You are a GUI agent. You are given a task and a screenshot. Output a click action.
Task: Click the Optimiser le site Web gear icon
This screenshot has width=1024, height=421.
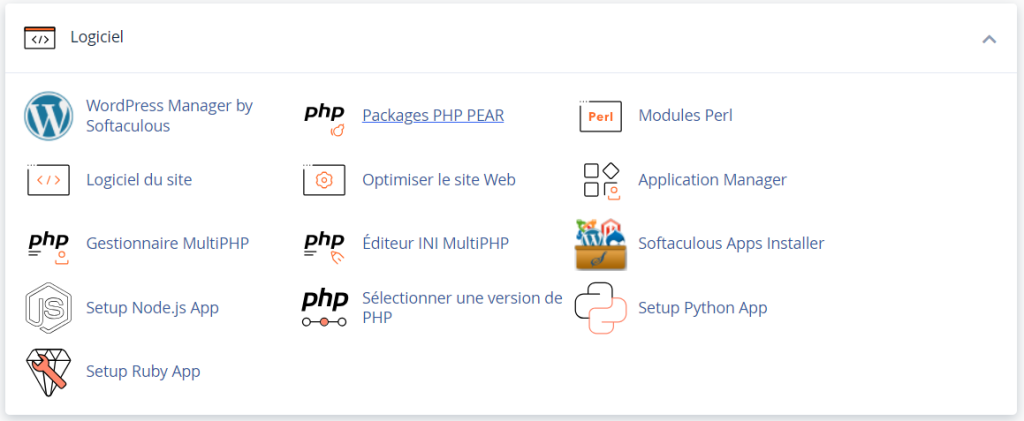[325, 180]
